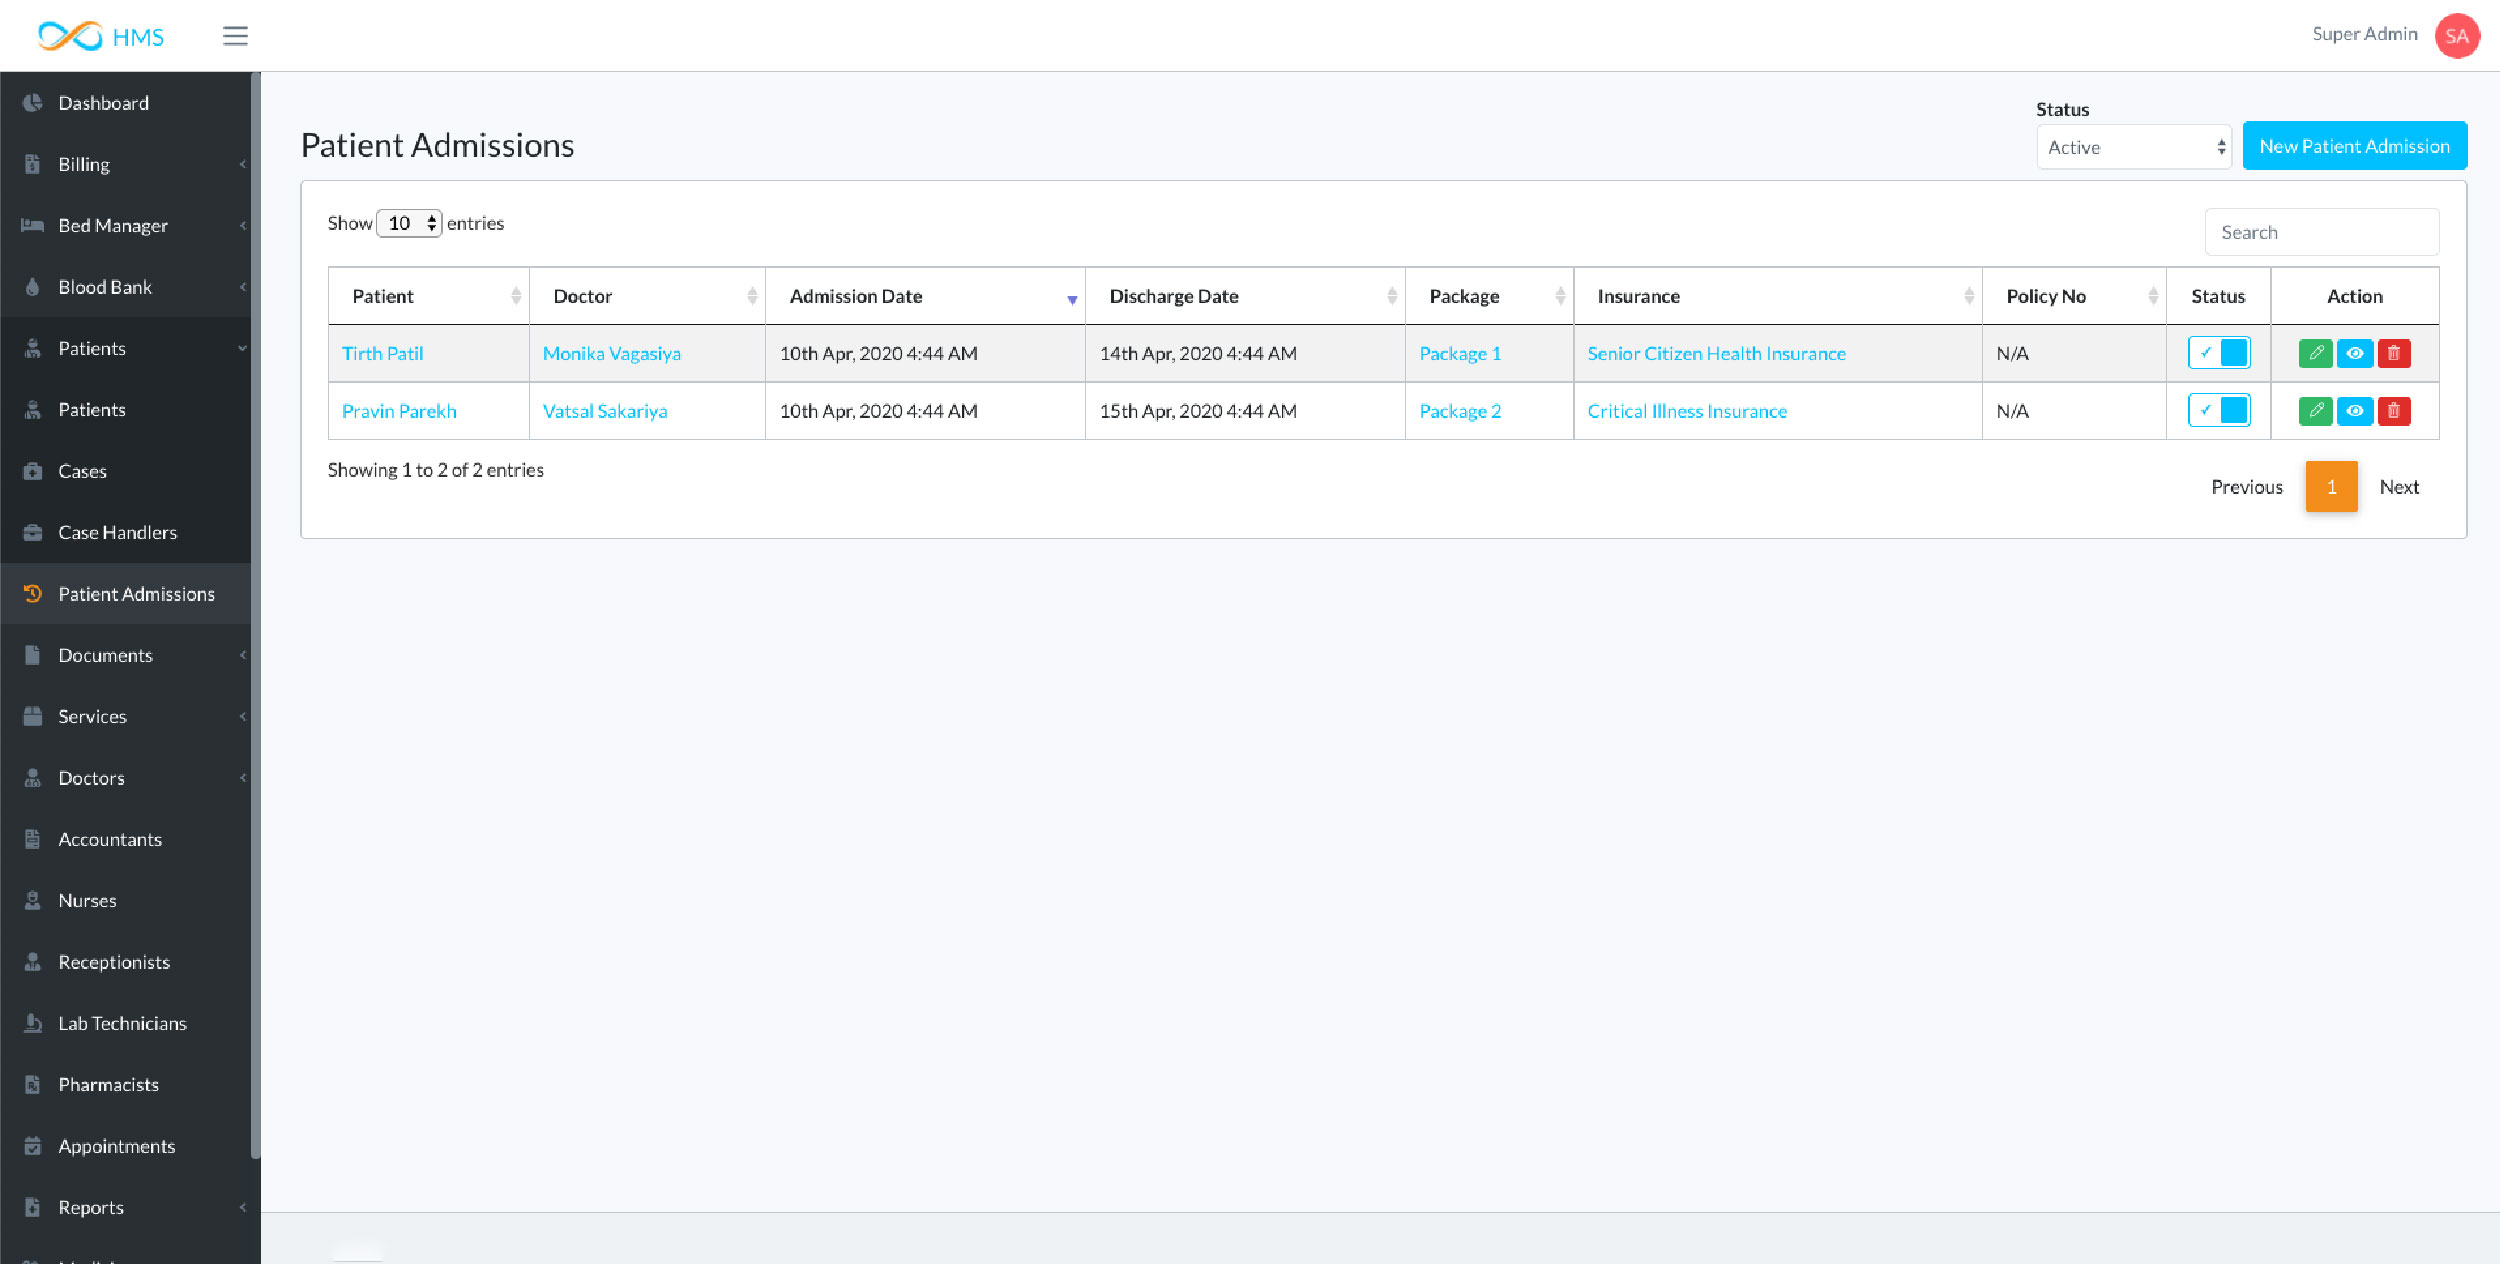Toggle status switch for Pravin Parekh
This screenshot has height=1264, width=2500.
(2218, 411)
